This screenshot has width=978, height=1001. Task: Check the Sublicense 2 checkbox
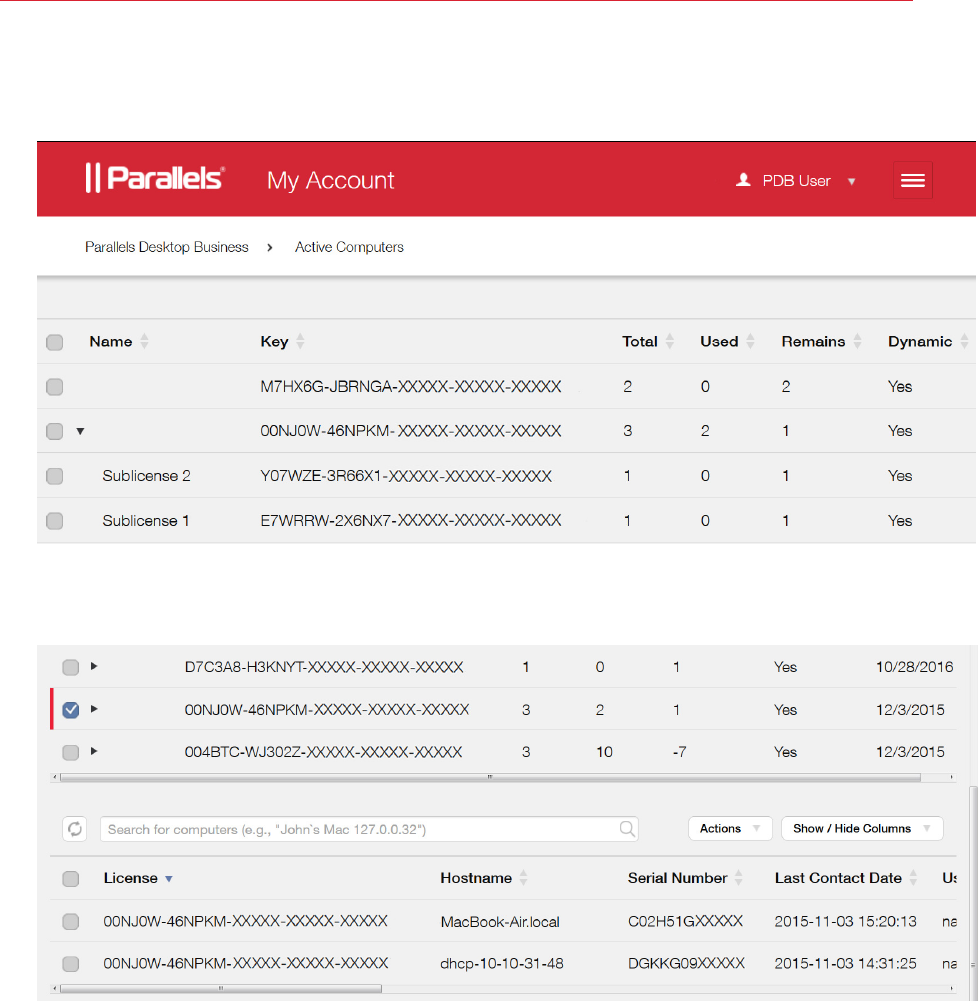(x=55, y=476)
